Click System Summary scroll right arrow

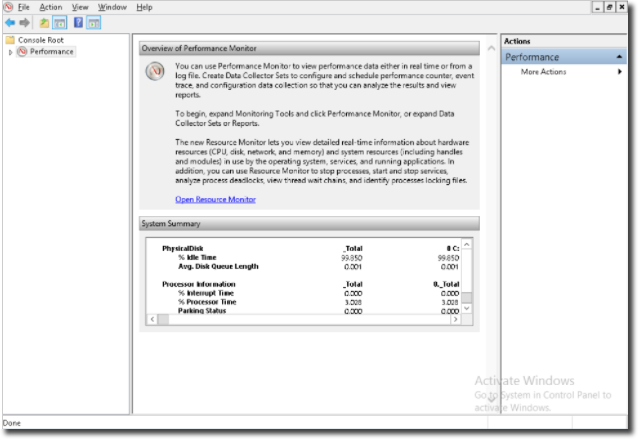pyautogui.click(x=455, y=319)
